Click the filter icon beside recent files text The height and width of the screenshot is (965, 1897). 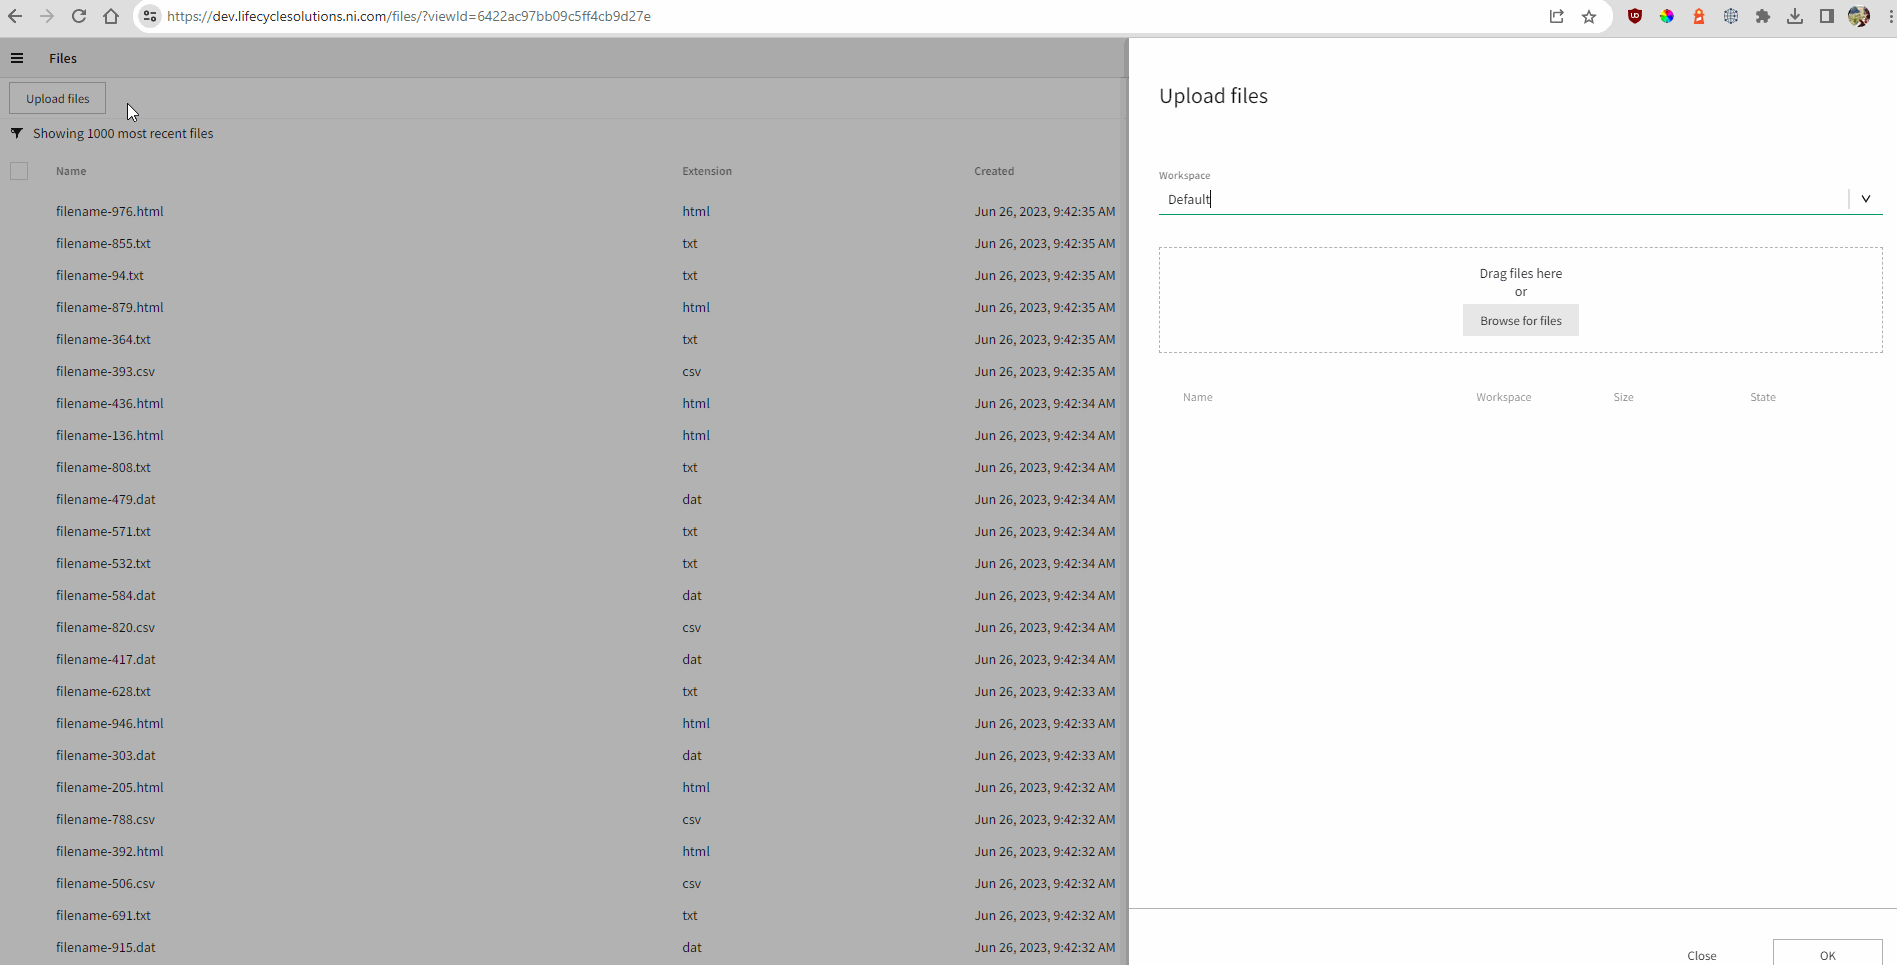click(16, 132)
